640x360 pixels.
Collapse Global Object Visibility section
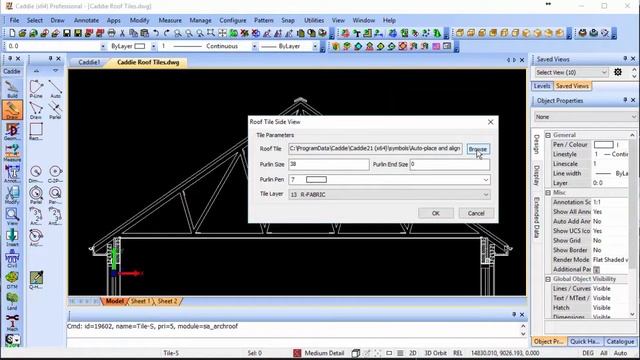(548, 279)
